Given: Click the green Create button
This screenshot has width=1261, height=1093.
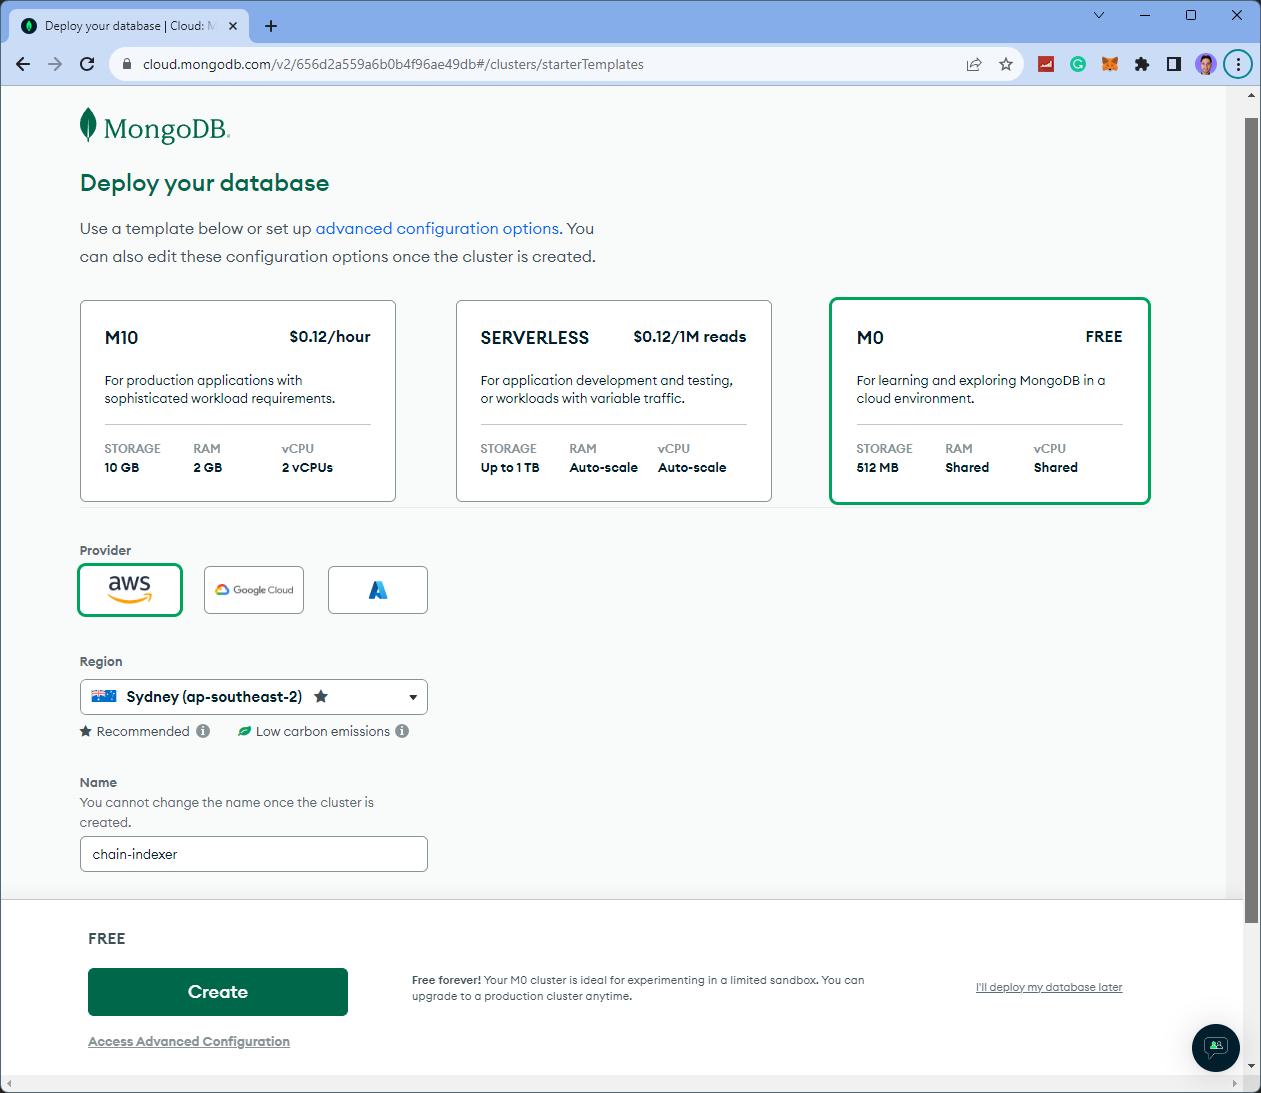Looking at the screenshot, I should pyautogui.click(x=218, y=992).
